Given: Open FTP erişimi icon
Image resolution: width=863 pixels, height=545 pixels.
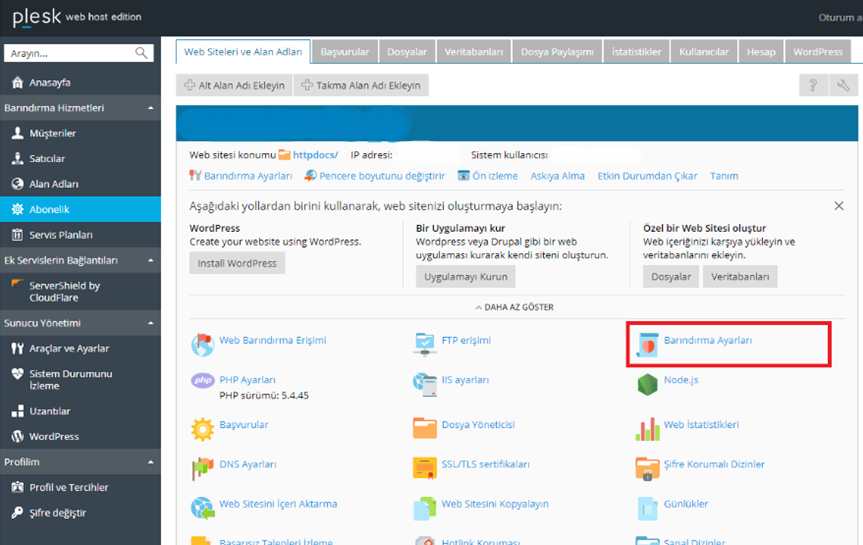Looking at the screenshot, I should tap(424, 345).
